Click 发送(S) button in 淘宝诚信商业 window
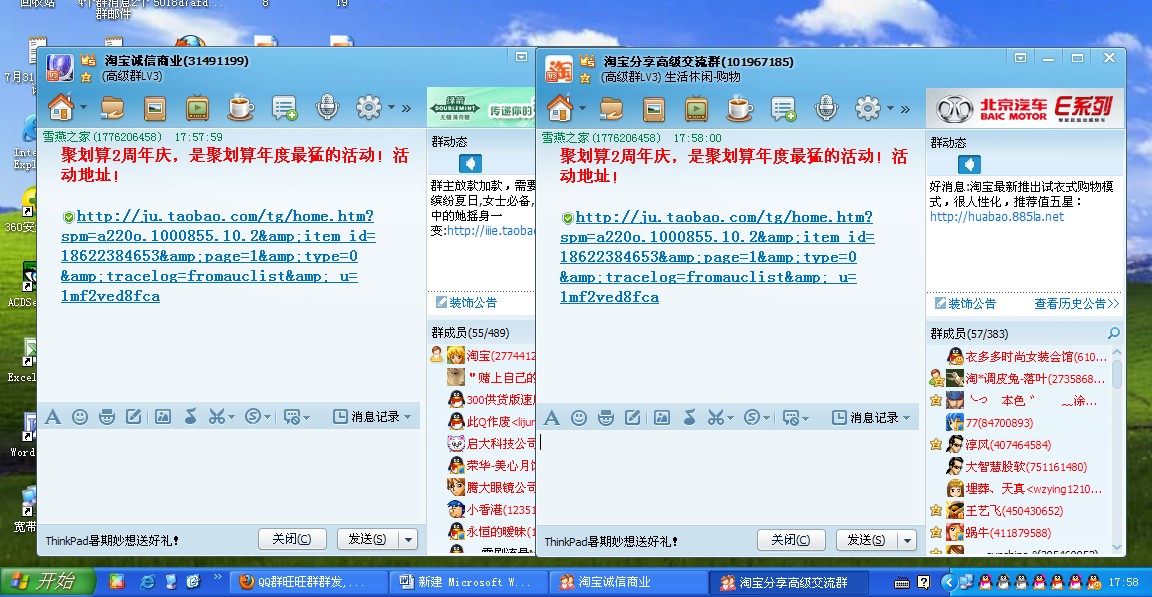 (368, 539)
